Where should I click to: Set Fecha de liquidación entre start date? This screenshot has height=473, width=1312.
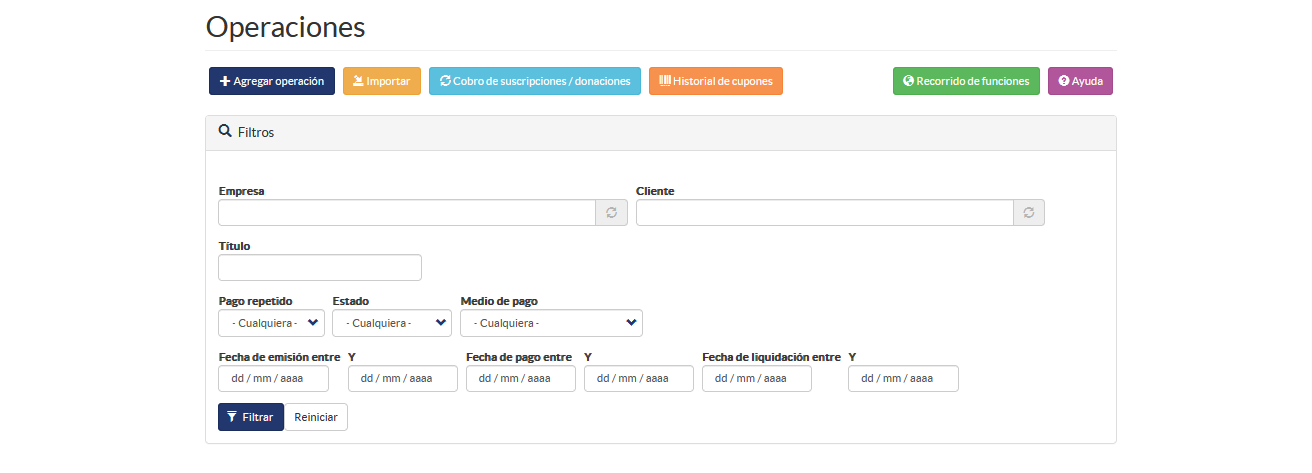pyautogui.click(x=757, y=378)
